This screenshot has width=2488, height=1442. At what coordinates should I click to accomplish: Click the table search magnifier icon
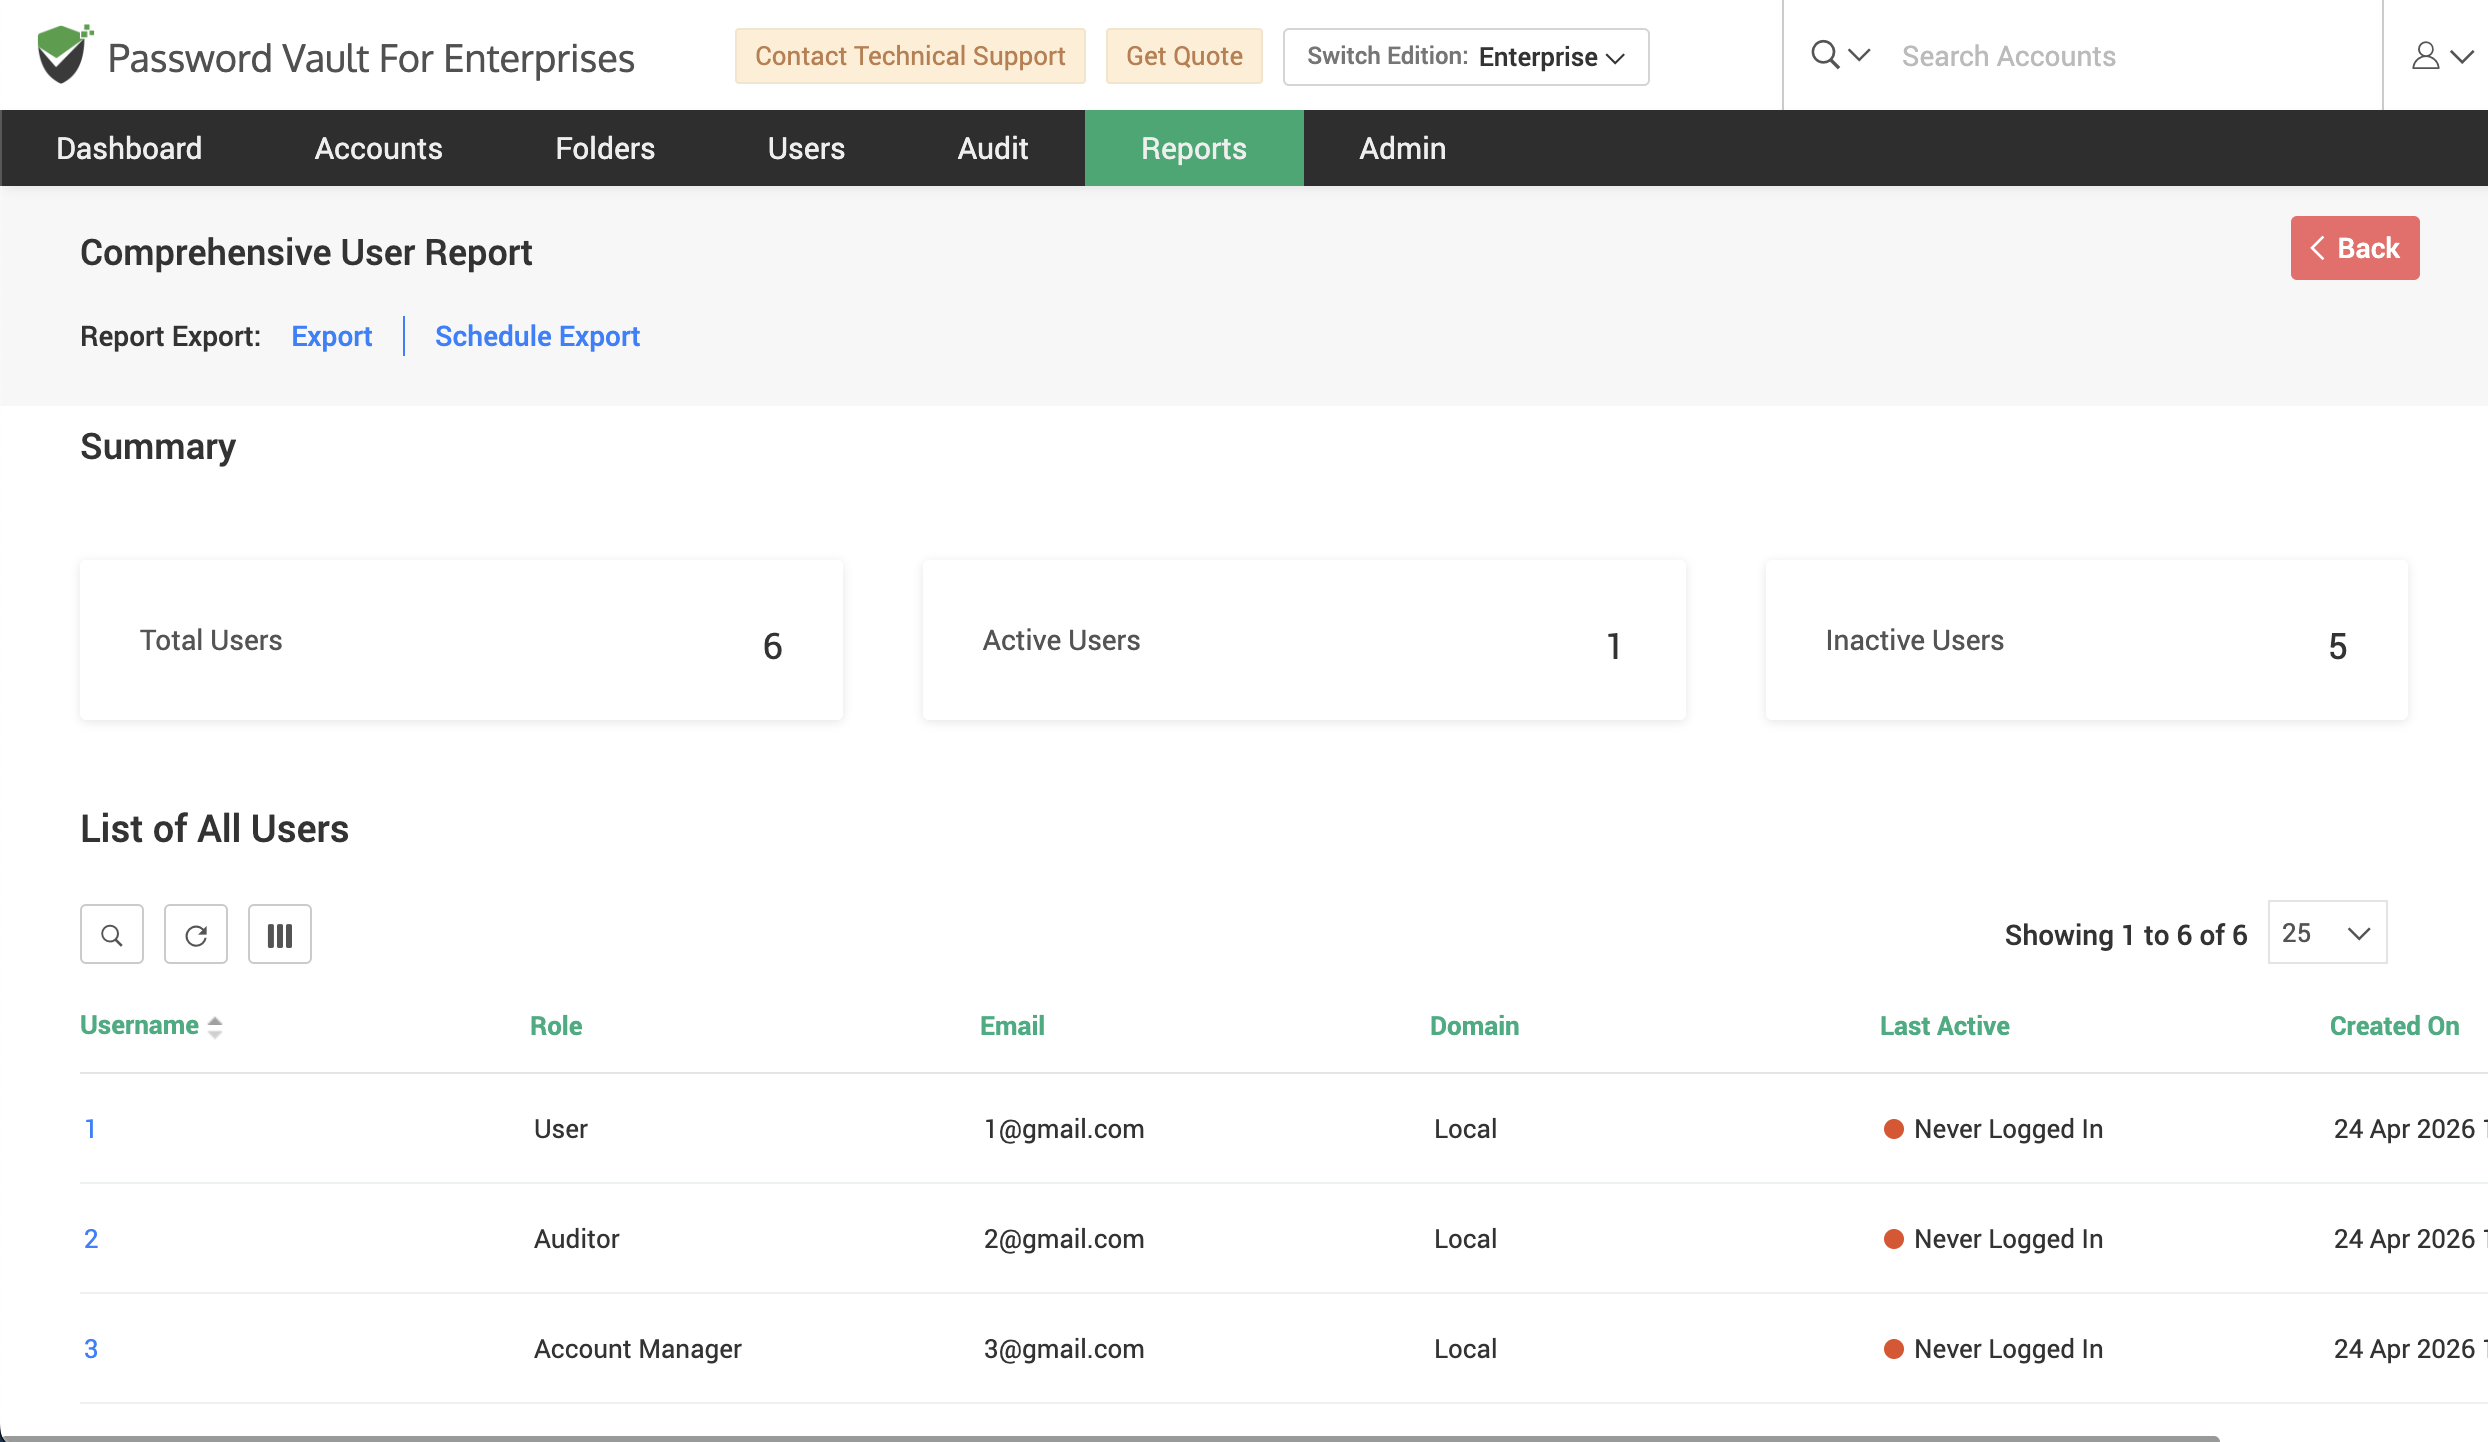(x=112, y=935)
